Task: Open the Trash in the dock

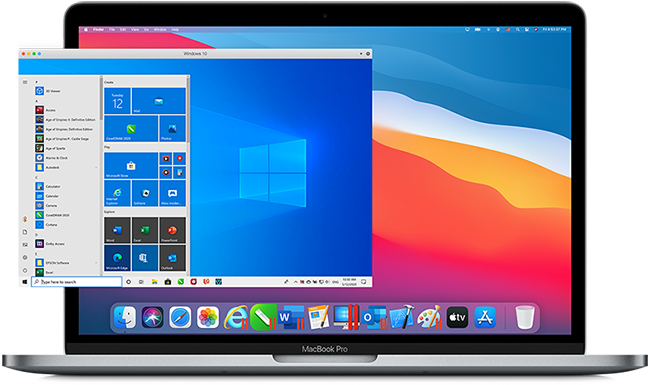Action: [525, 317]
